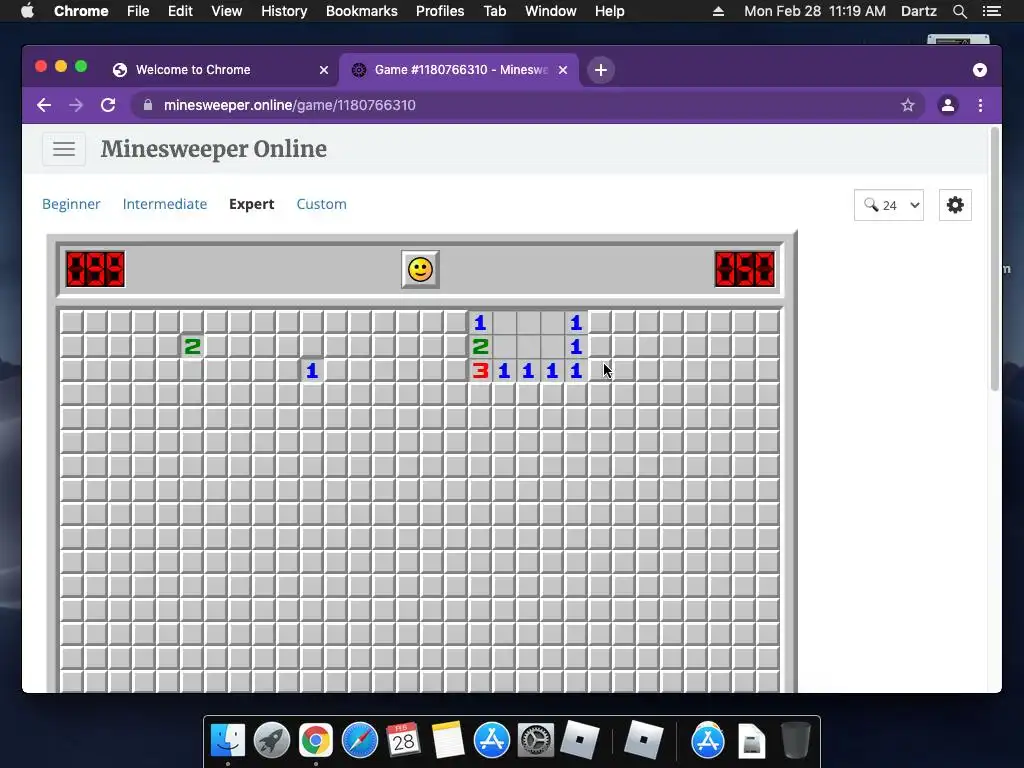Open the Chrome profile avatar icon
This screenshot has width=1024, height=768.
pos(948,105)
